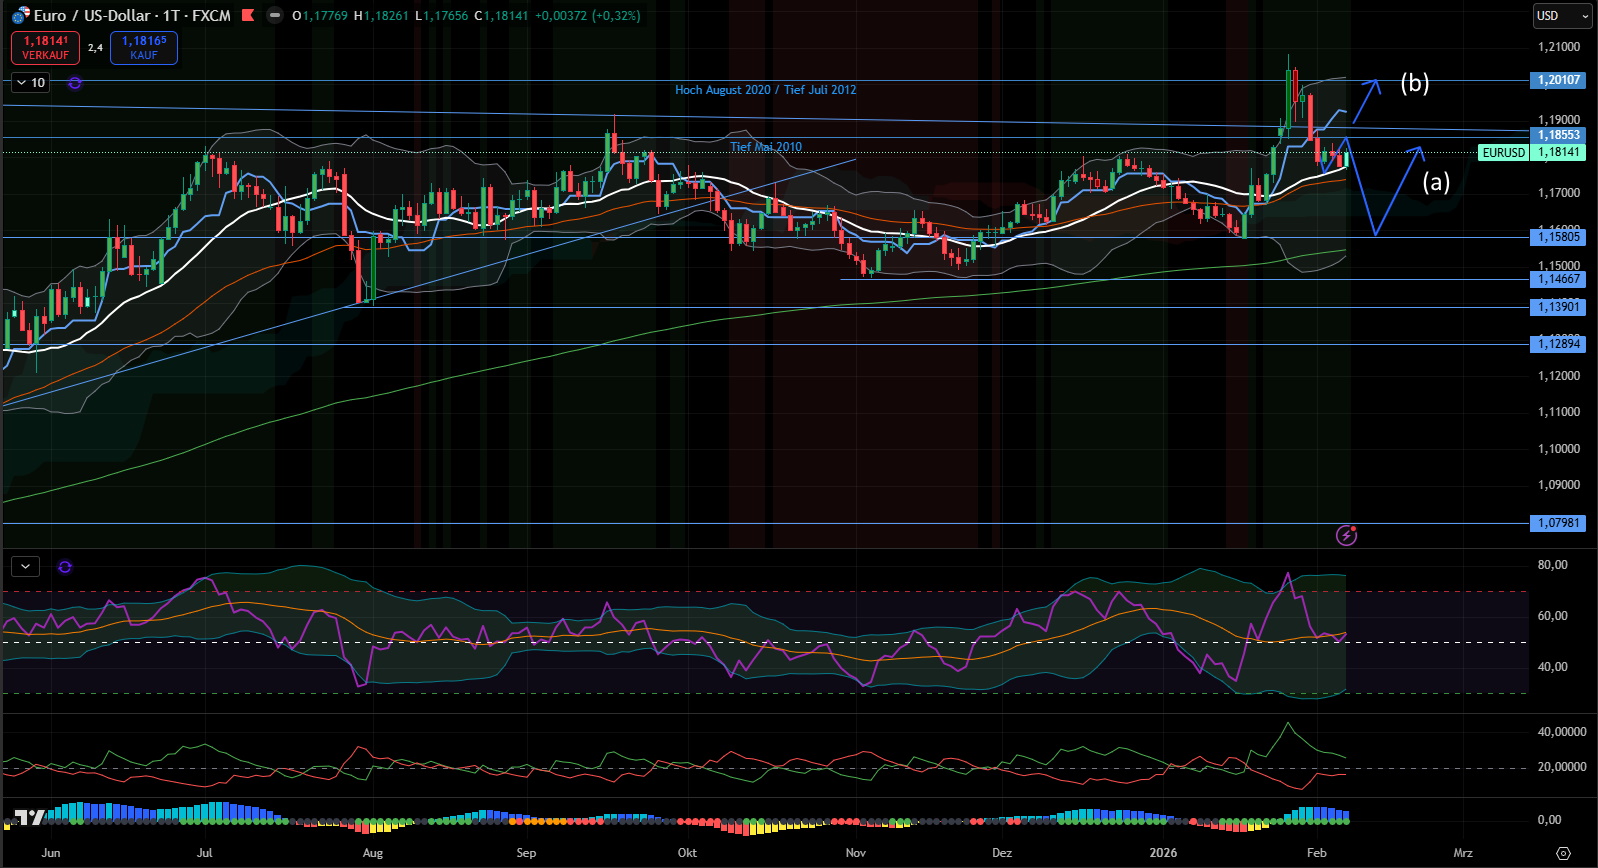This screenshot has height=868, width=1598.
Task: Select the 1,20107 price level label
Action: tap(1558, 80)
